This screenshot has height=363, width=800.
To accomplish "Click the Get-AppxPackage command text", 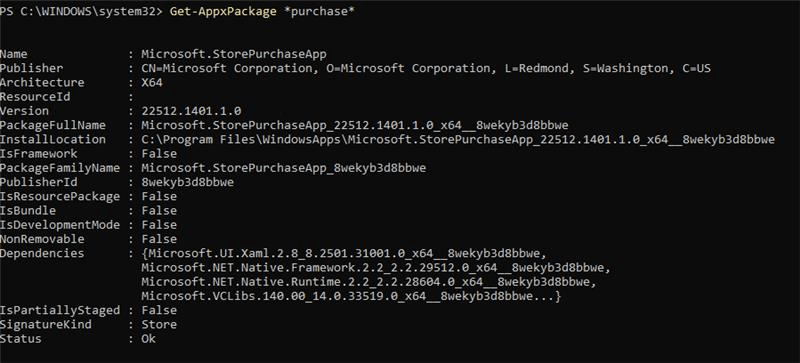I will point(223,12).
